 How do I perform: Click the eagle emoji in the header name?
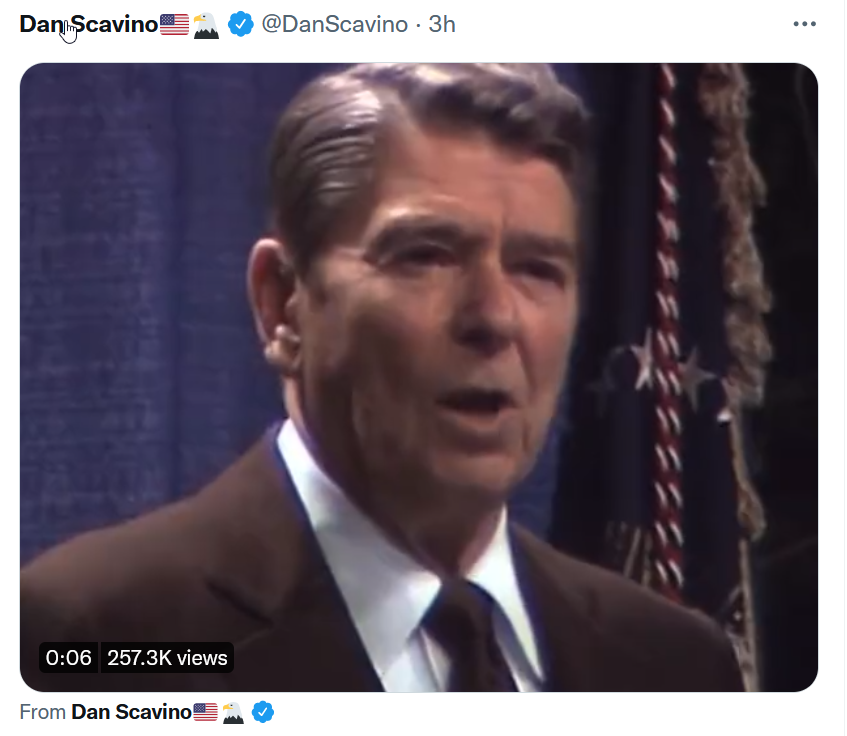(206, 25)
